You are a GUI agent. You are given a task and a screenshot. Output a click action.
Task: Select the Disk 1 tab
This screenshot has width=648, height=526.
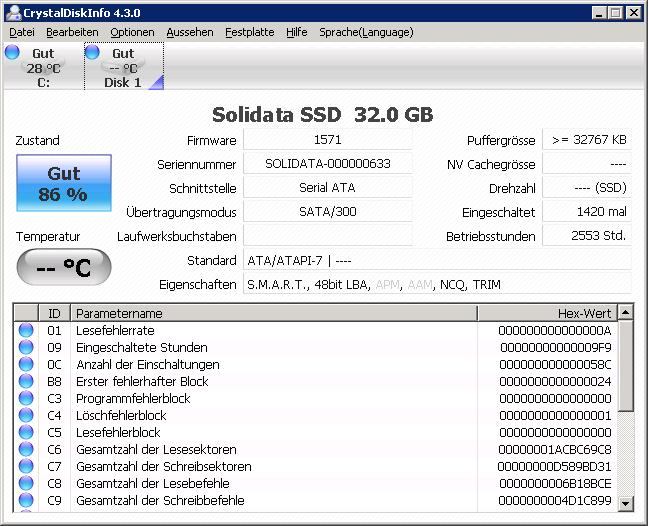click(x=124, y=66)
